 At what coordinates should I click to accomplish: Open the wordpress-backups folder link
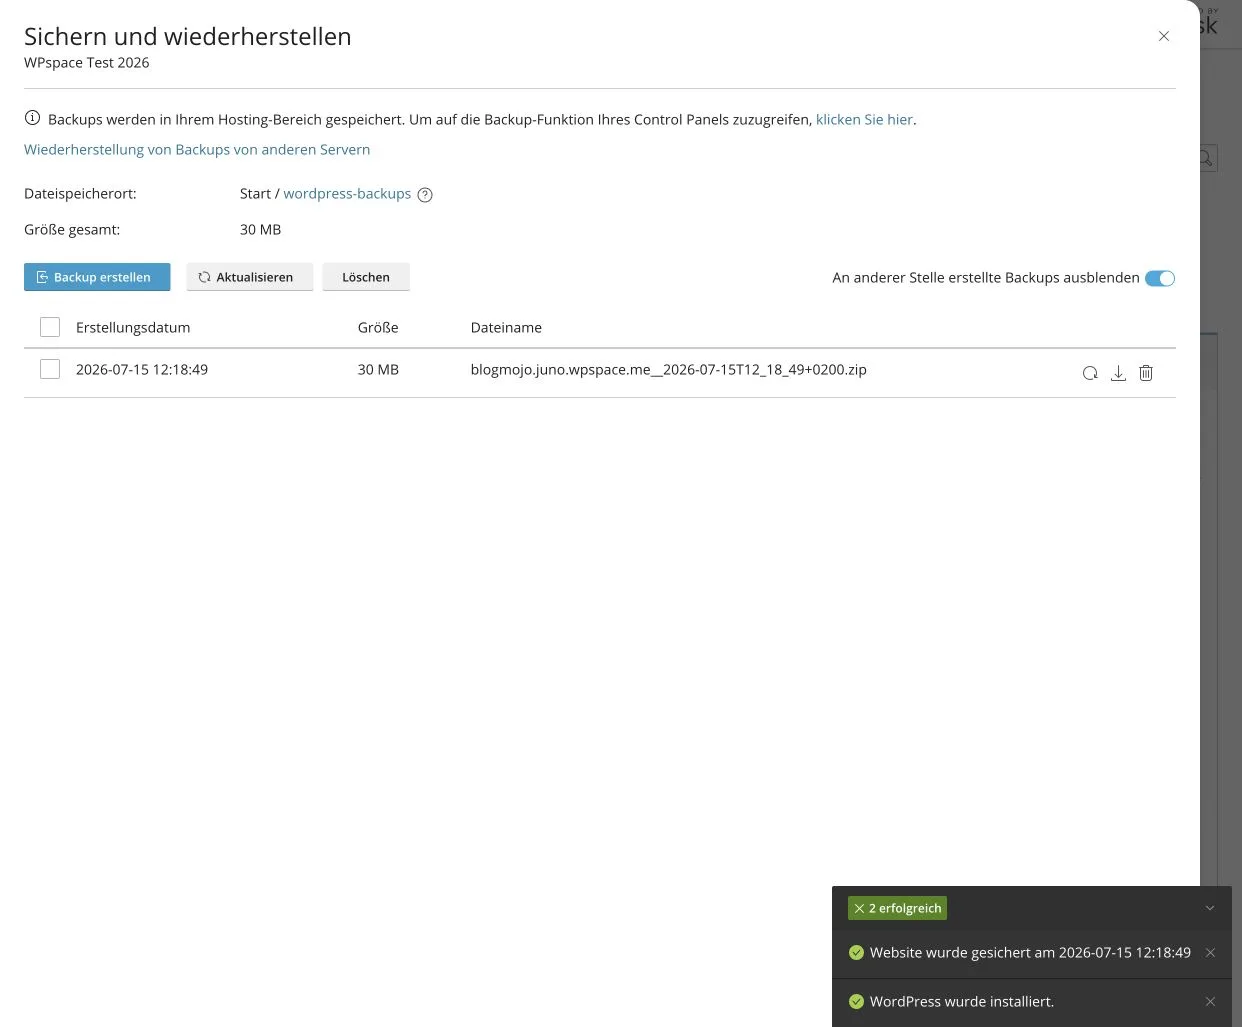[347, 193]
